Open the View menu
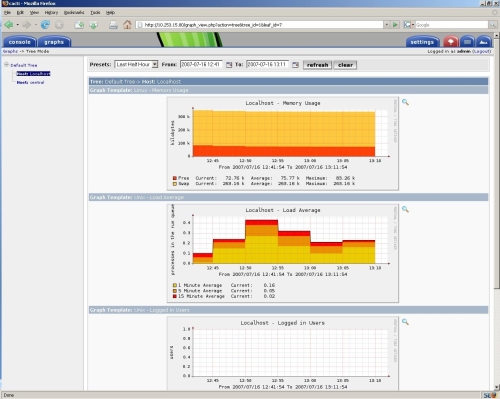The width and height of the screenshot is (500, 399). tap(34, 12)
